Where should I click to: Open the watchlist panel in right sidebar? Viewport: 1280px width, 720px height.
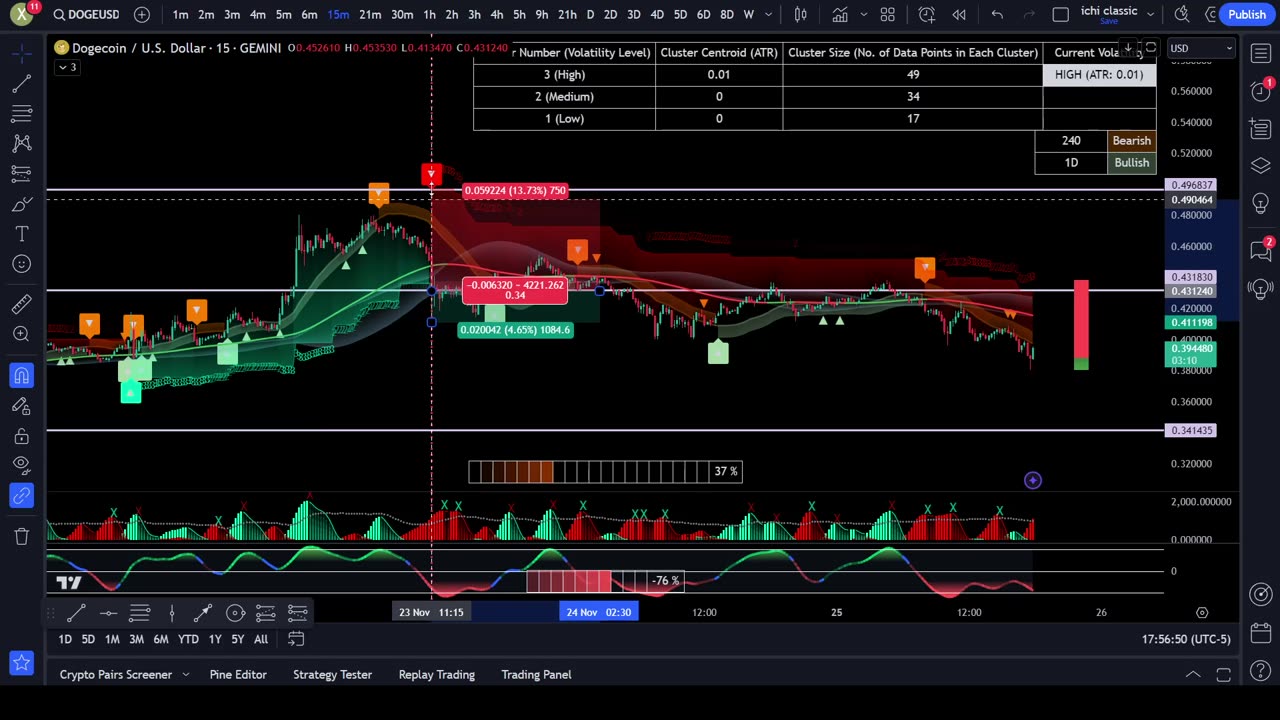[x=1261, y=53]
